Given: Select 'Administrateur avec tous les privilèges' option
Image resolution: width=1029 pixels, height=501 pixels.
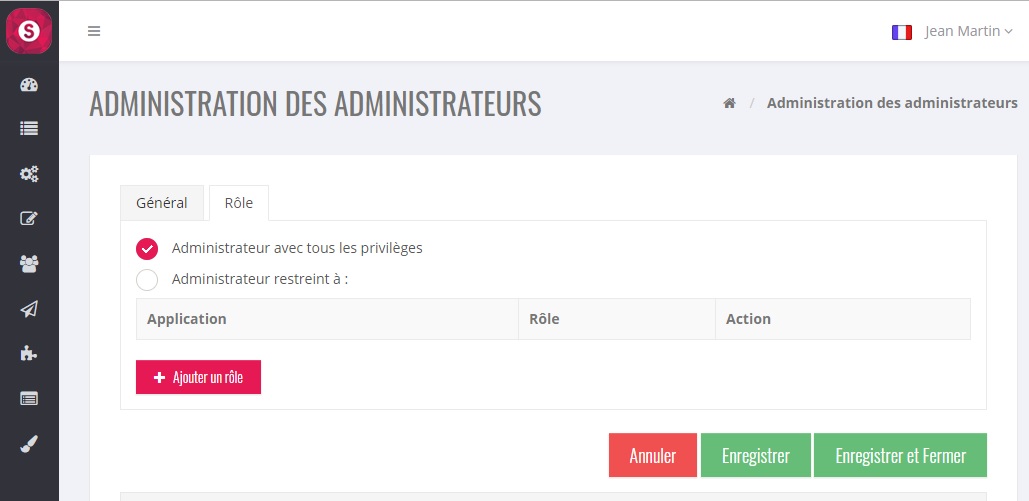Looking at the screenshot, I should pos(147,249).
